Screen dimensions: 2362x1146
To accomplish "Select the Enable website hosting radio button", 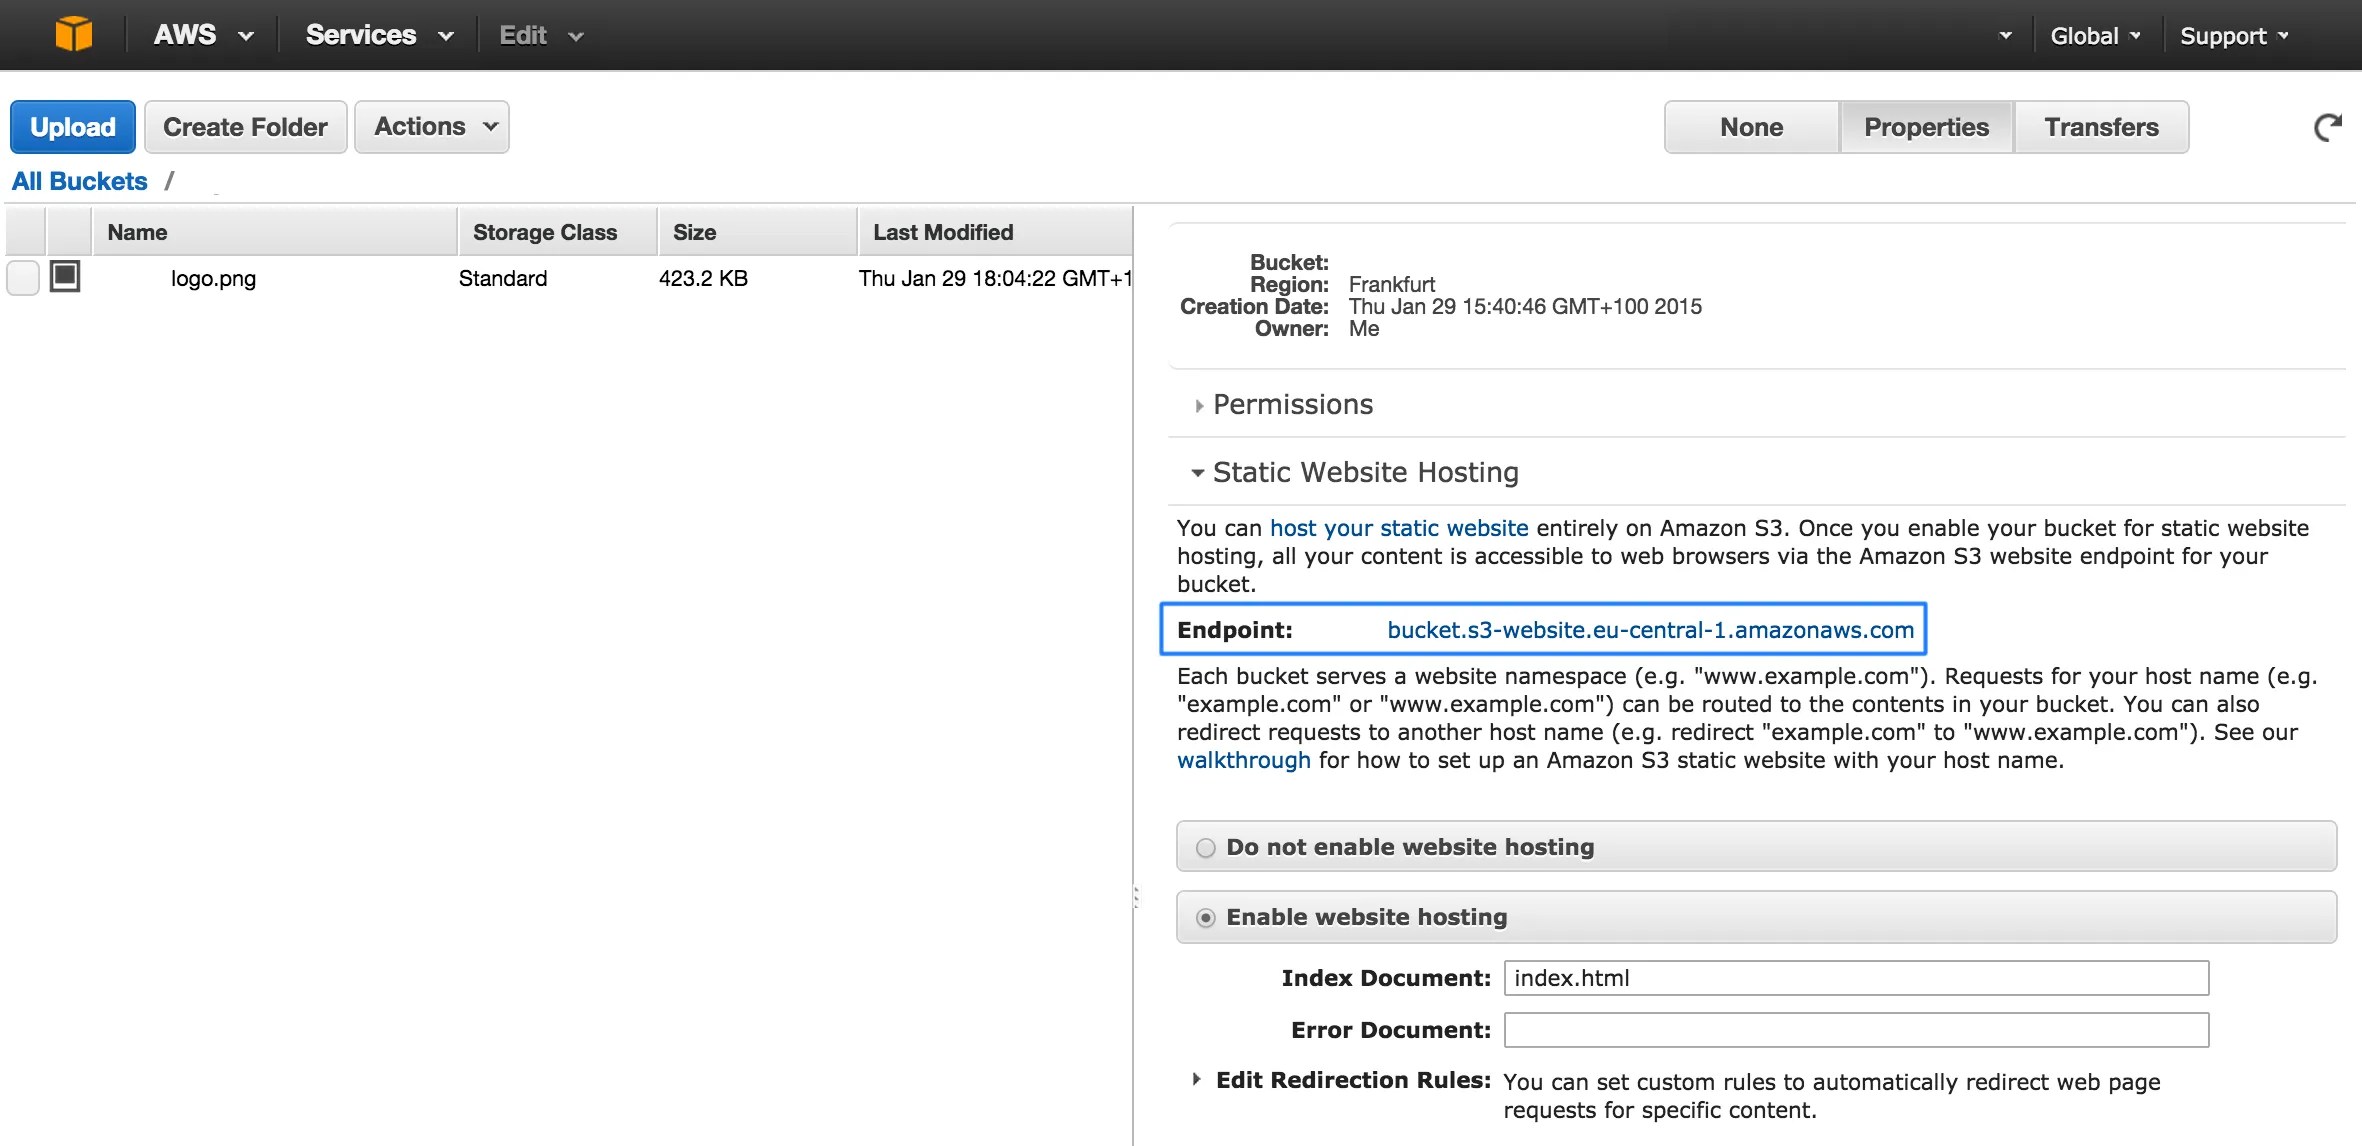I will (x=1206, y=916).
